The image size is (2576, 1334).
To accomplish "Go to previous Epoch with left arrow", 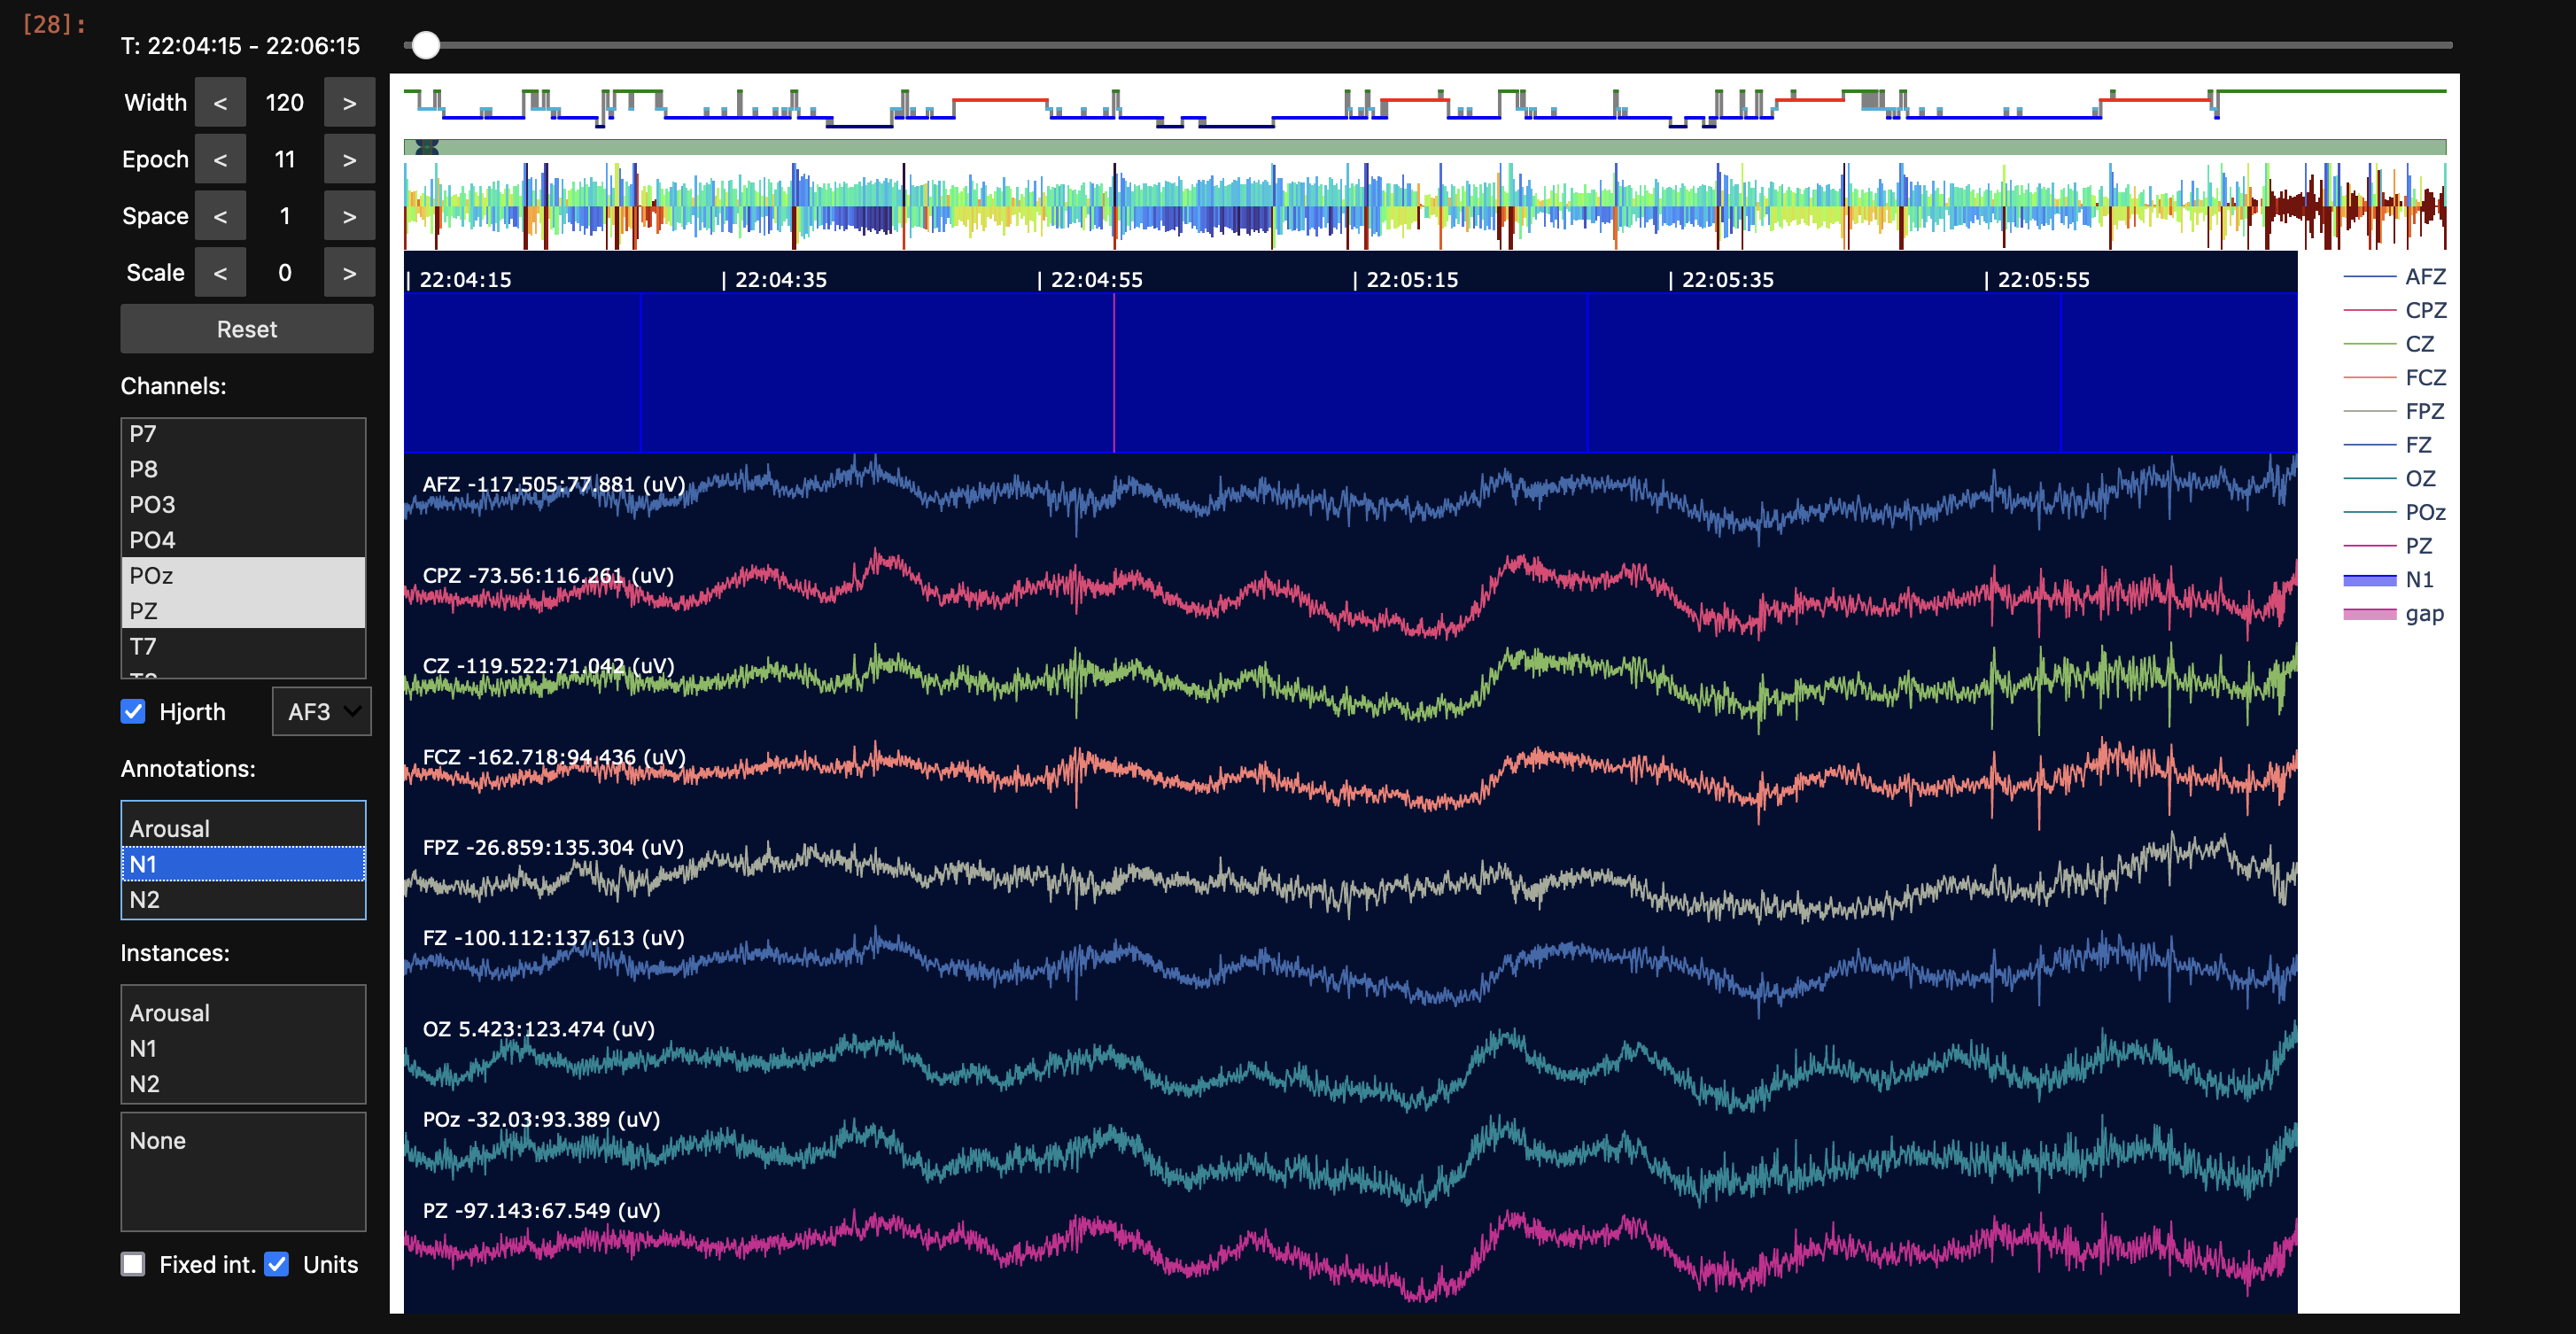I will pos(220,160).
